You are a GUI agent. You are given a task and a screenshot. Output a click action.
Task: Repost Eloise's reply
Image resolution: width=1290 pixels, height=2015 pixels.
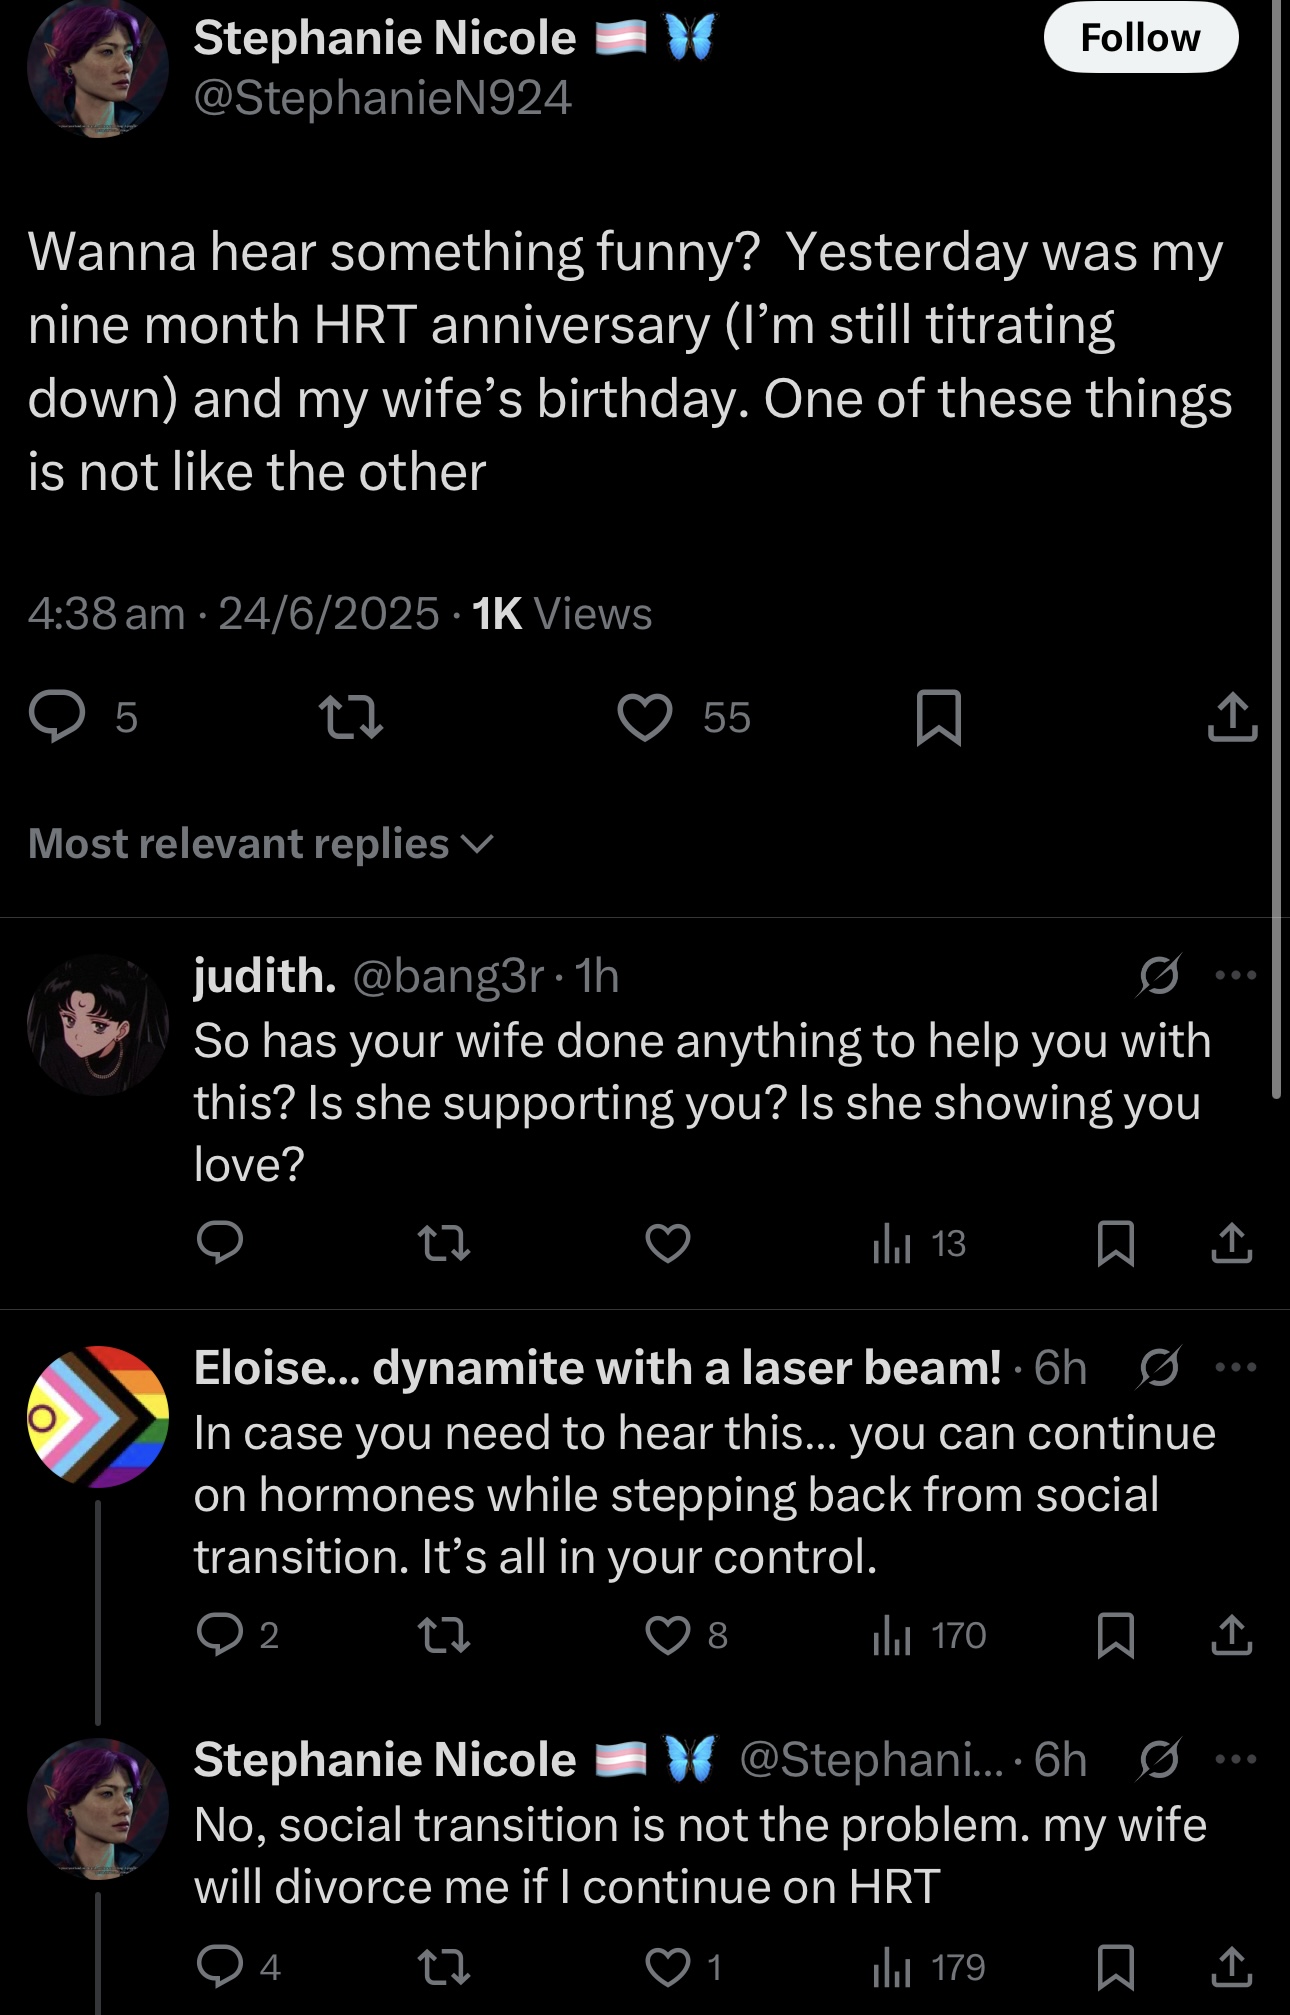(443, 1636)
